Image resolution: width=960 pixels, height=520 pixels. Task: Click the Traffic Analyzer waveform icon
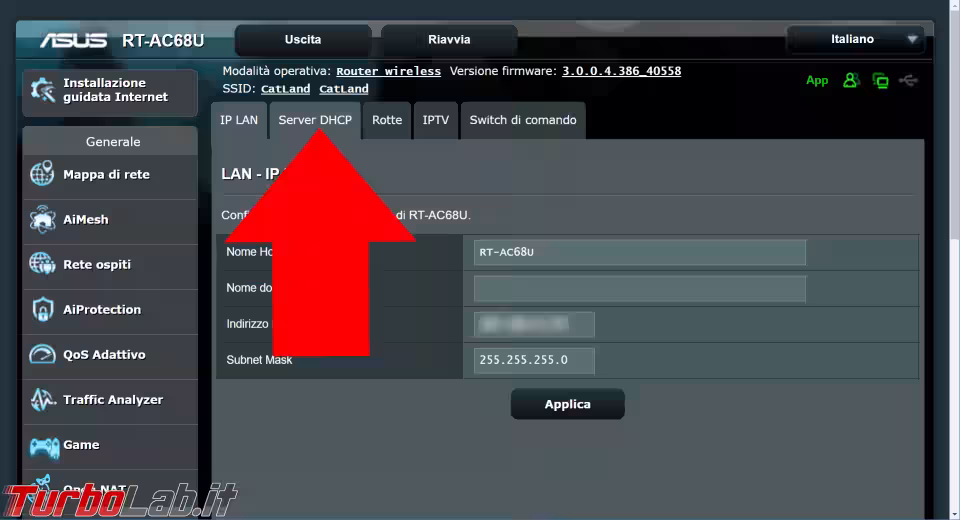[42, 399]
